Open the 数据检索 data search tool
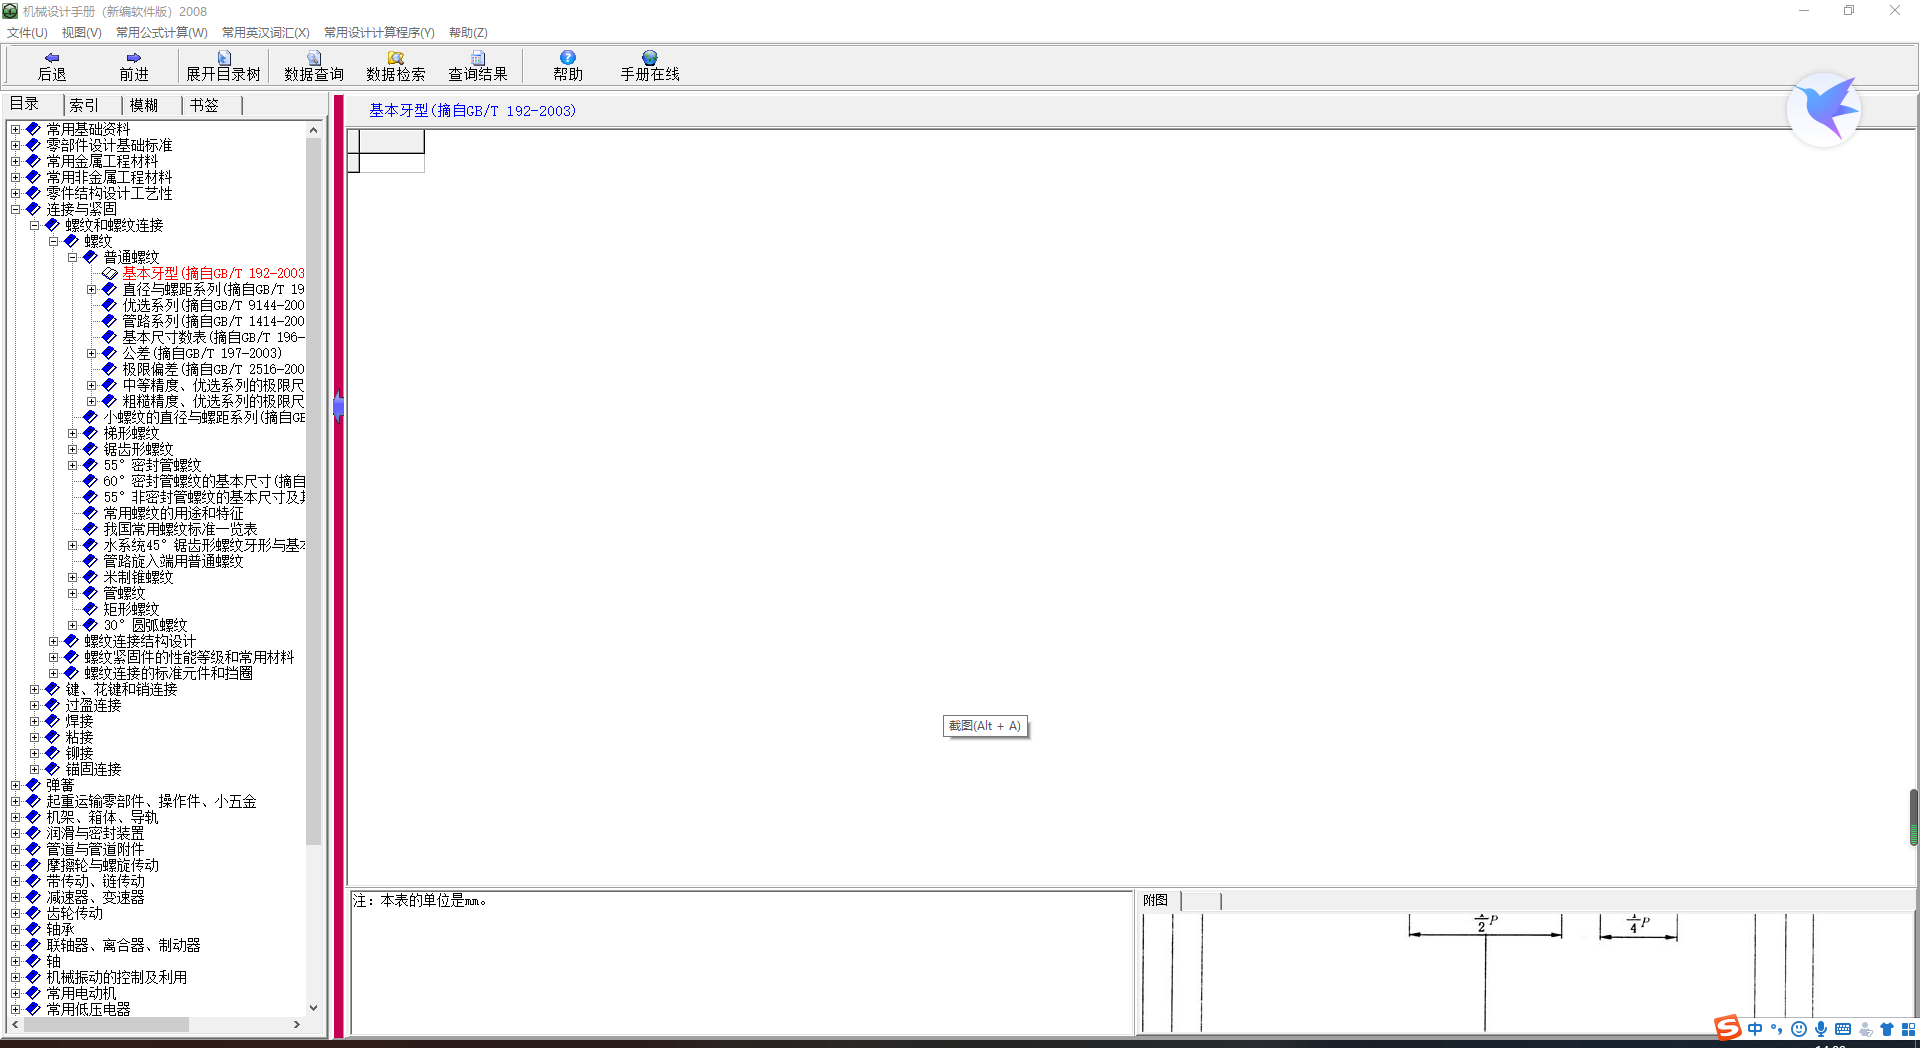 [396, 58]
